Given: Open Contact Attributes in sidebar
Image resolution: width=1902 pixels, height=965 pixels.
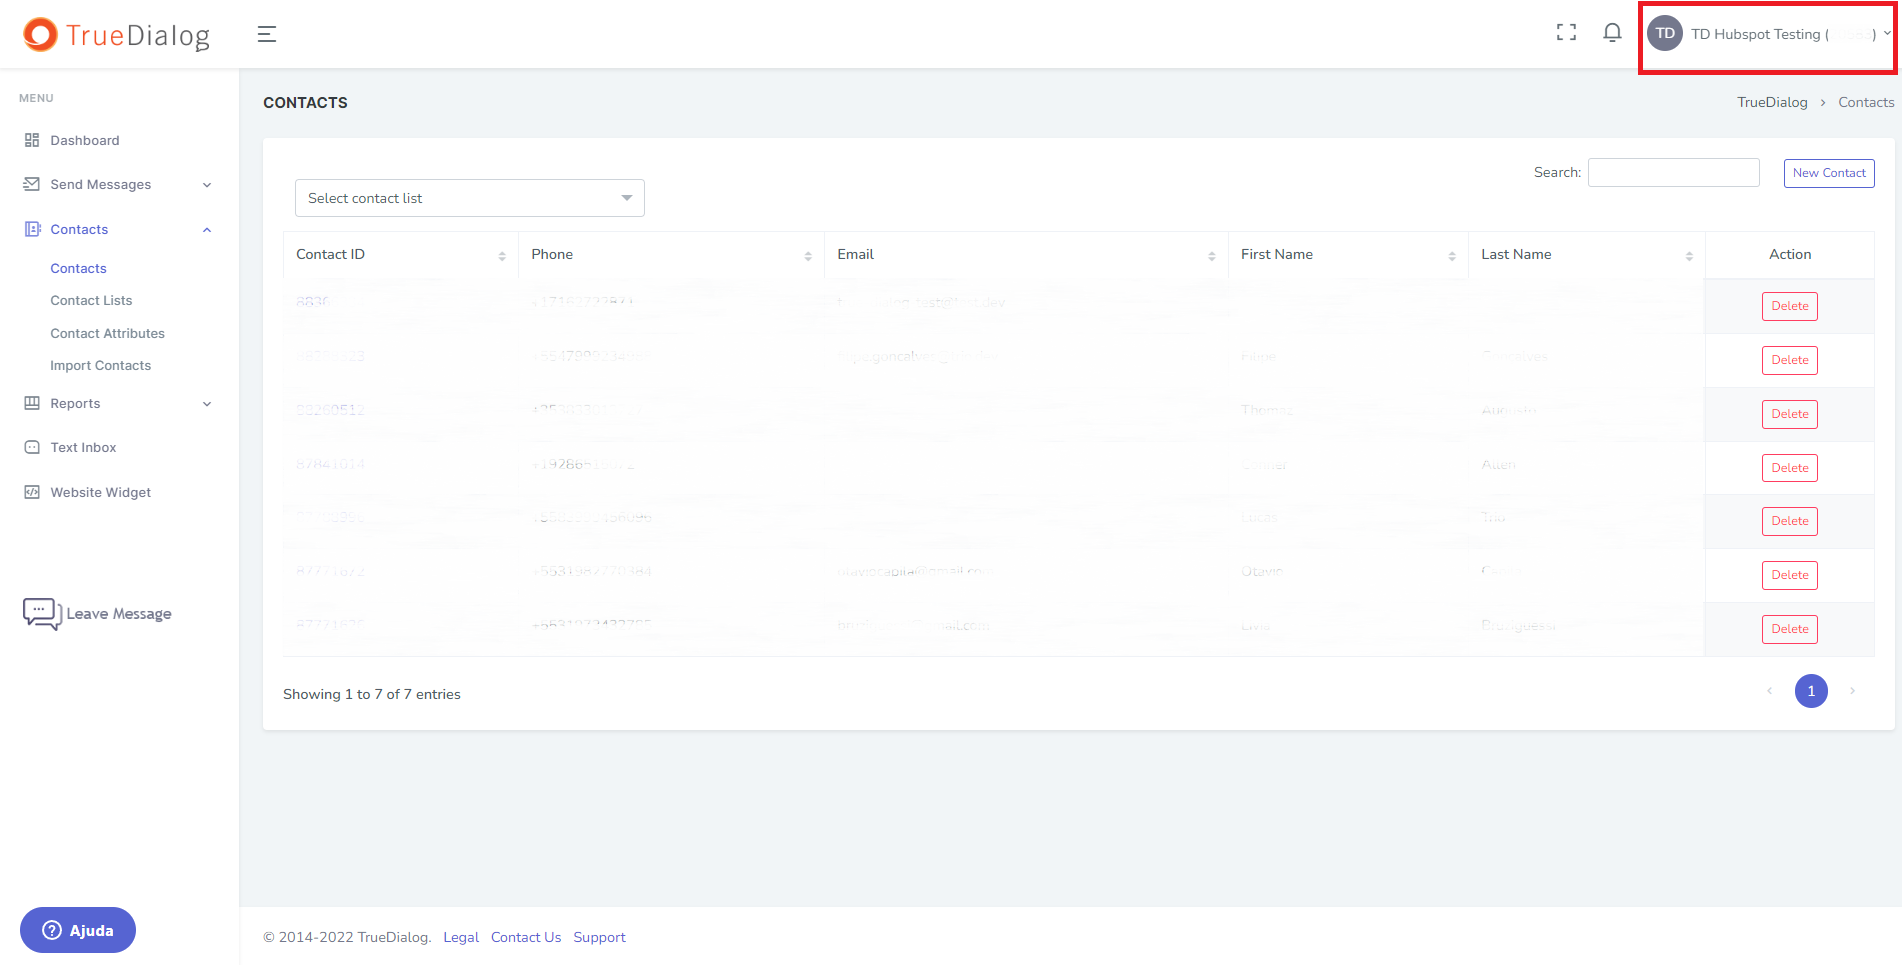Looking at the screenshot, I should point(107,333).
